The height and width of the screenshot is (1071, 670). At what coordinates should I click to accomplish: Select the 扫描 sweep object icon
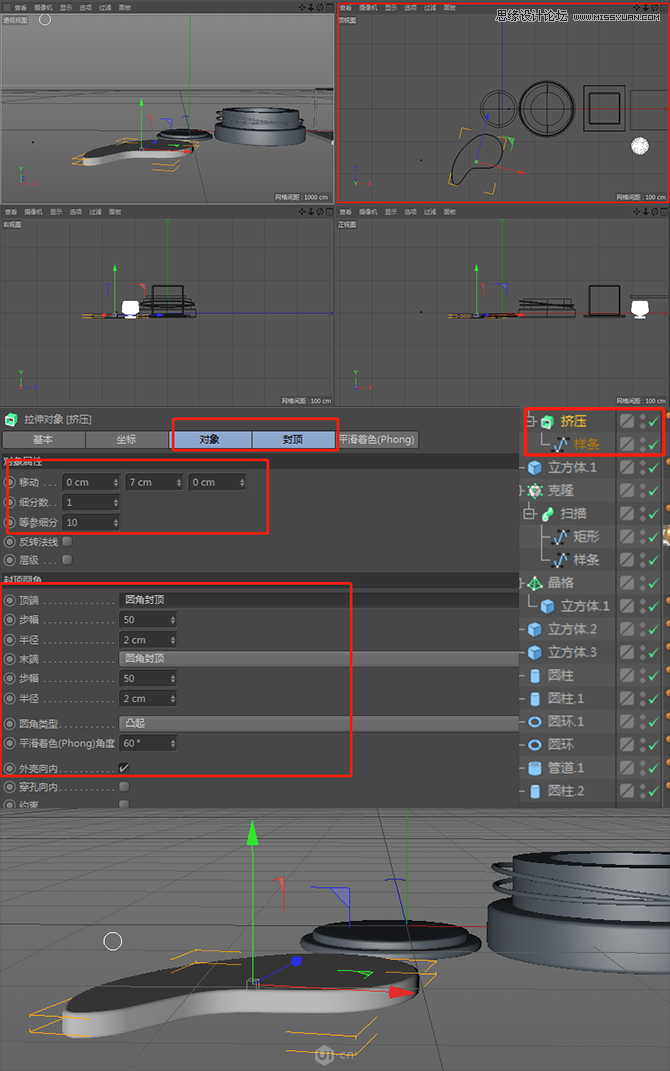click(x=547, y=514)
